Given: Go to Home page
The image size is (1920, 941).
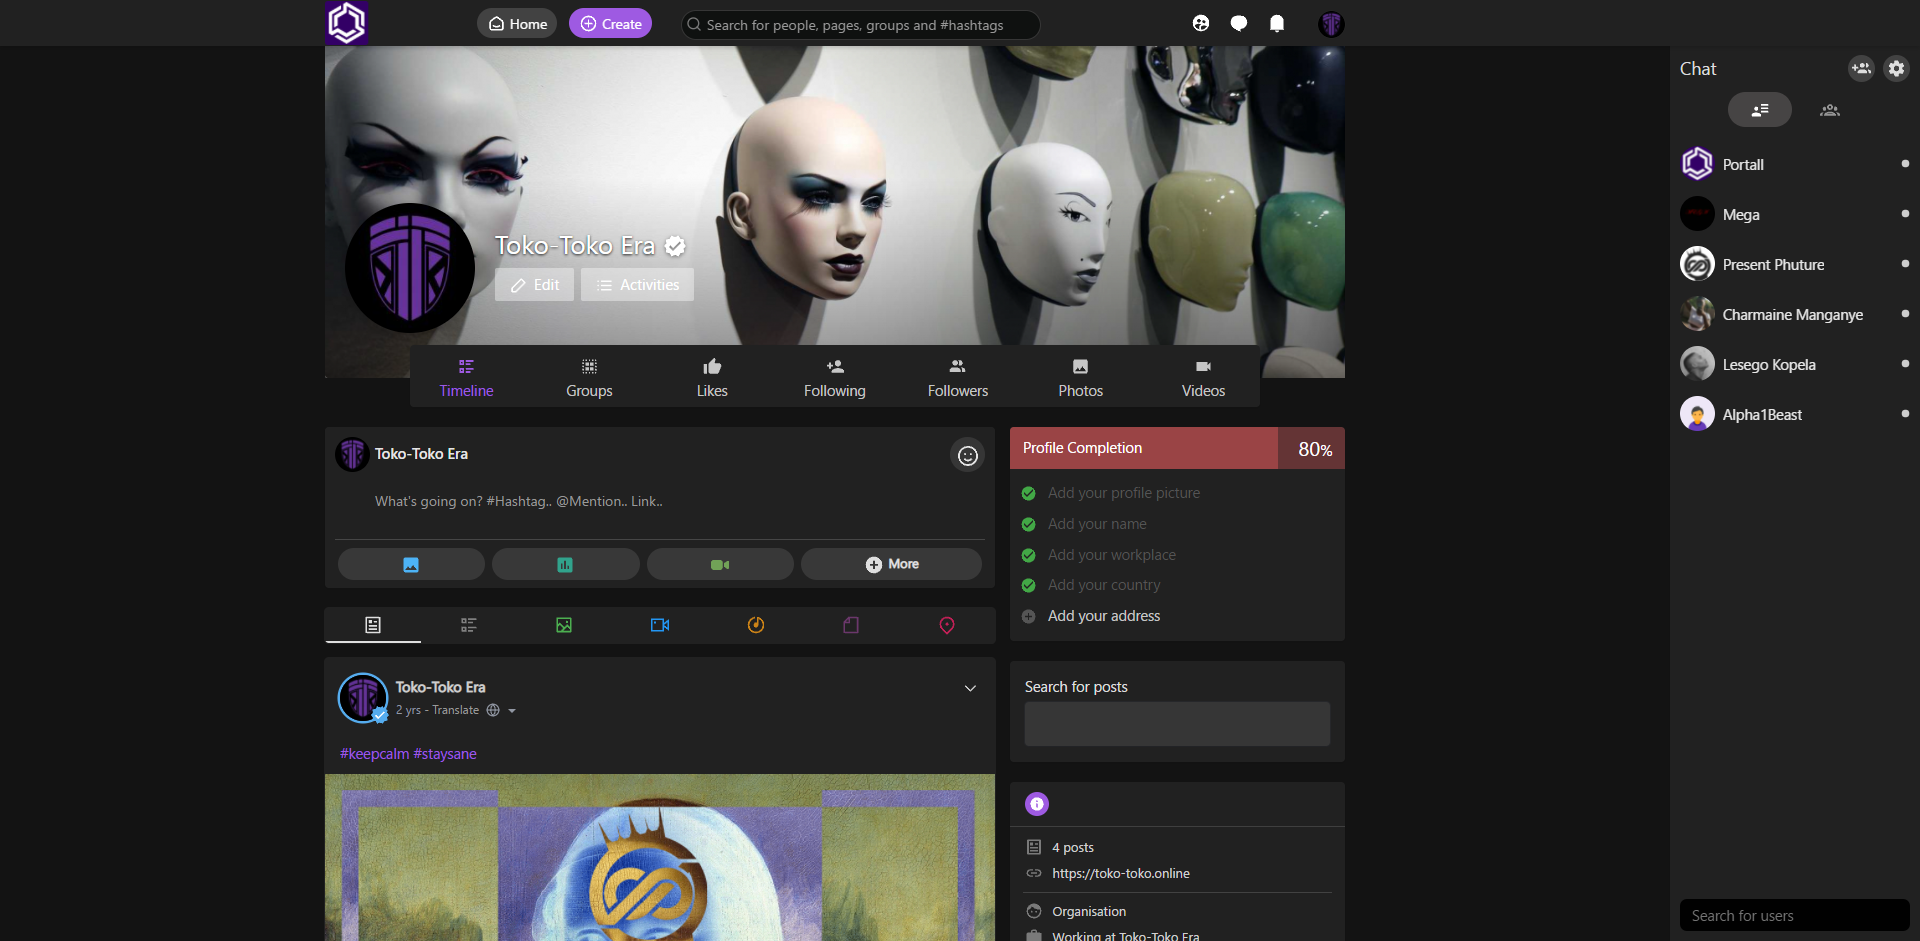Looking at the screenshot, I should pos(517,24).
